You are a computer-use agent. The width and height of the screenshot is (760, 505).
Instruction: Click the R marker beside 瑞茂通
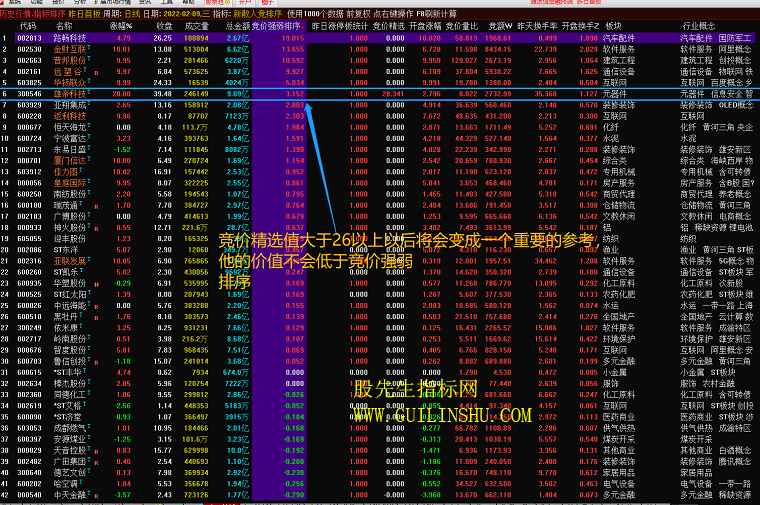96,207
